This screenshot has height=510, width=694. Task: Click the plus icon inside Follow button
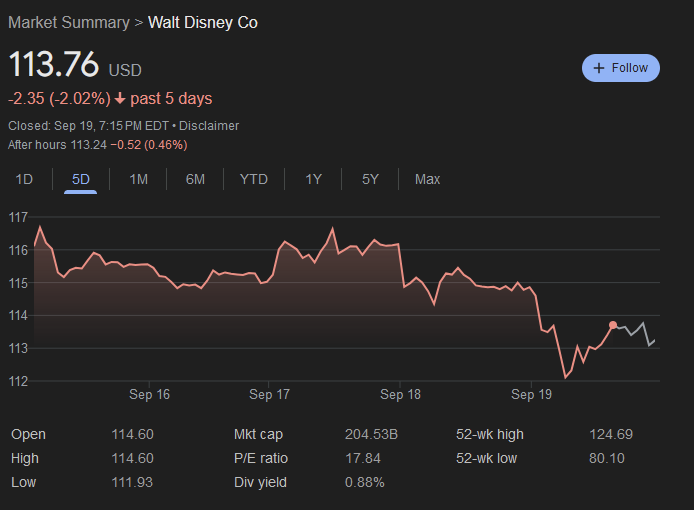[598, 68]
